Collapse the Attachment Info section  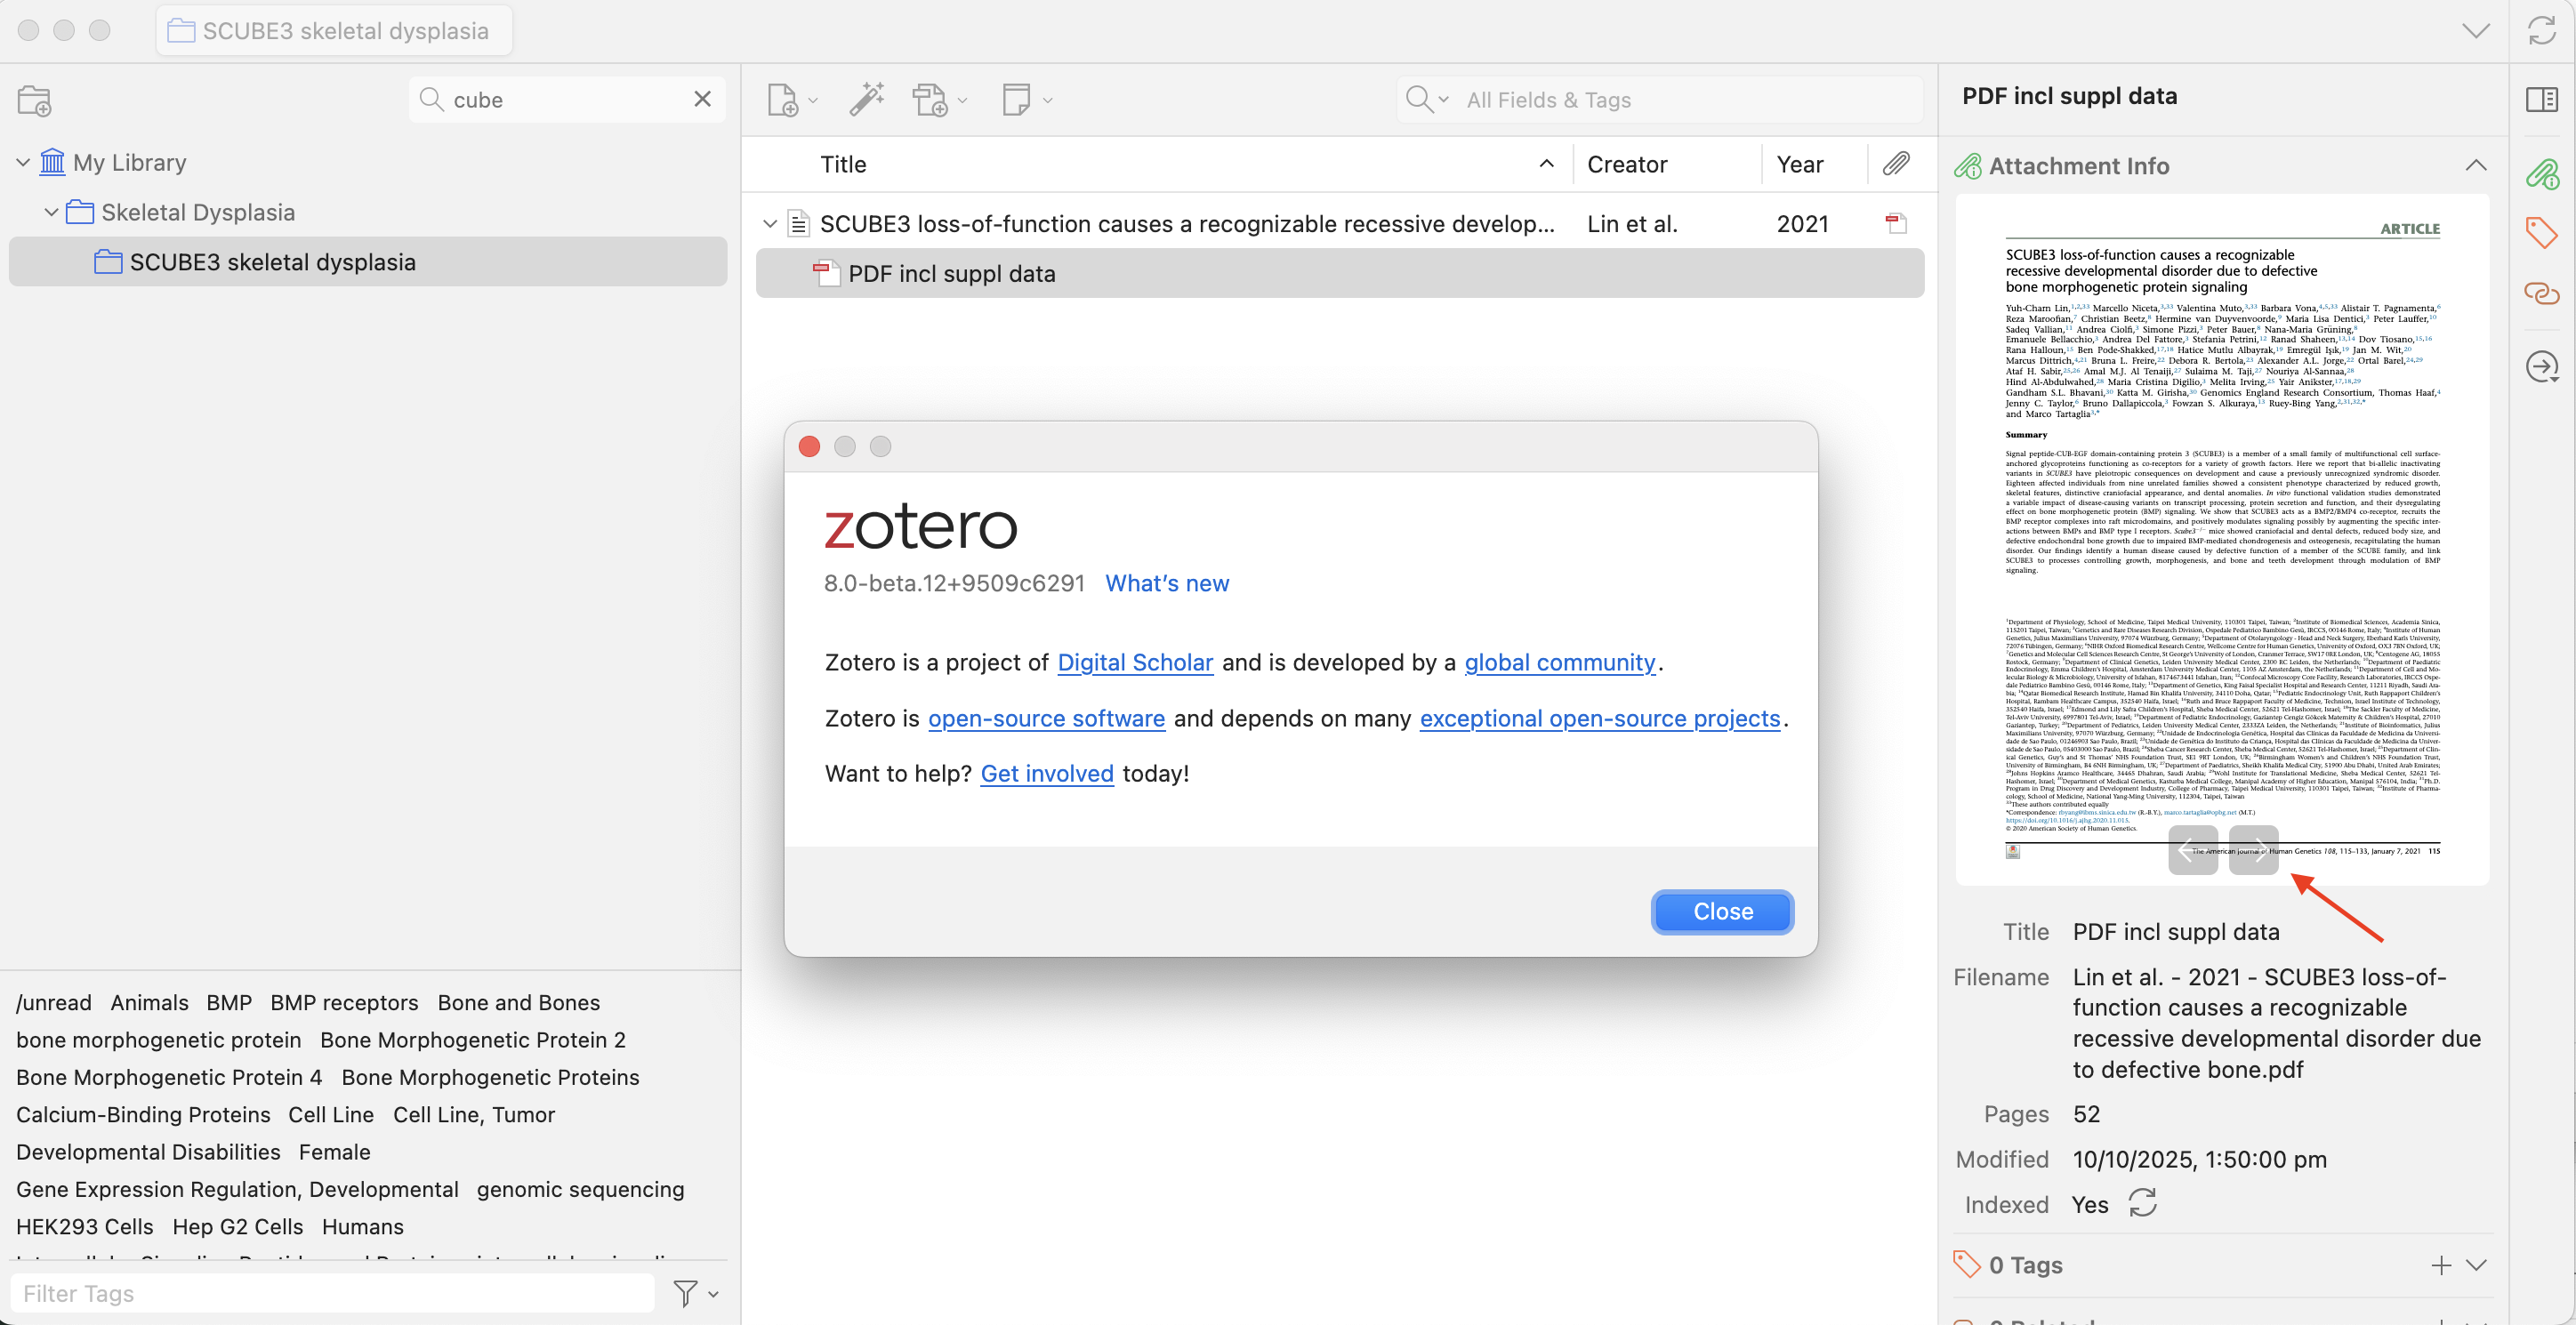[x=2475, y=166]
